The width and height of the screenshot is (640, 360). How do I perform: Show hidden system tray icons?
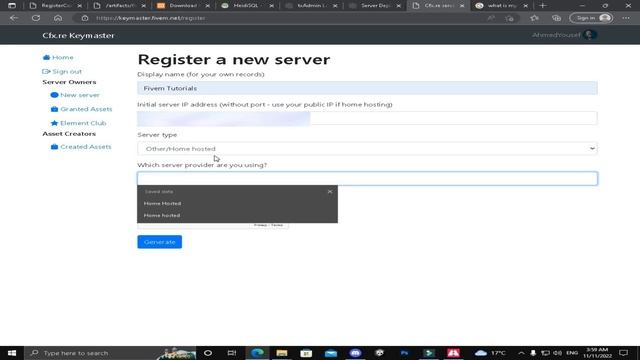521,353
